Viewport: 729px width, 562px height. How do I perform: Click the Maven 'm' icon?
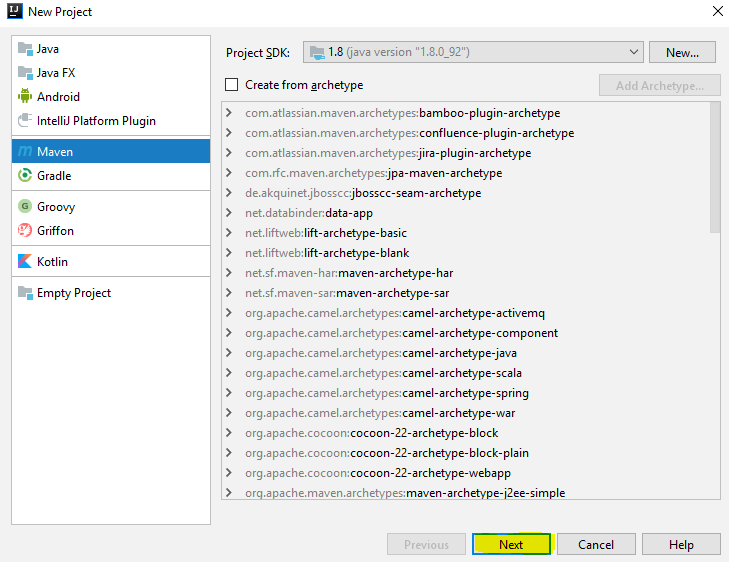click(25, 151)
